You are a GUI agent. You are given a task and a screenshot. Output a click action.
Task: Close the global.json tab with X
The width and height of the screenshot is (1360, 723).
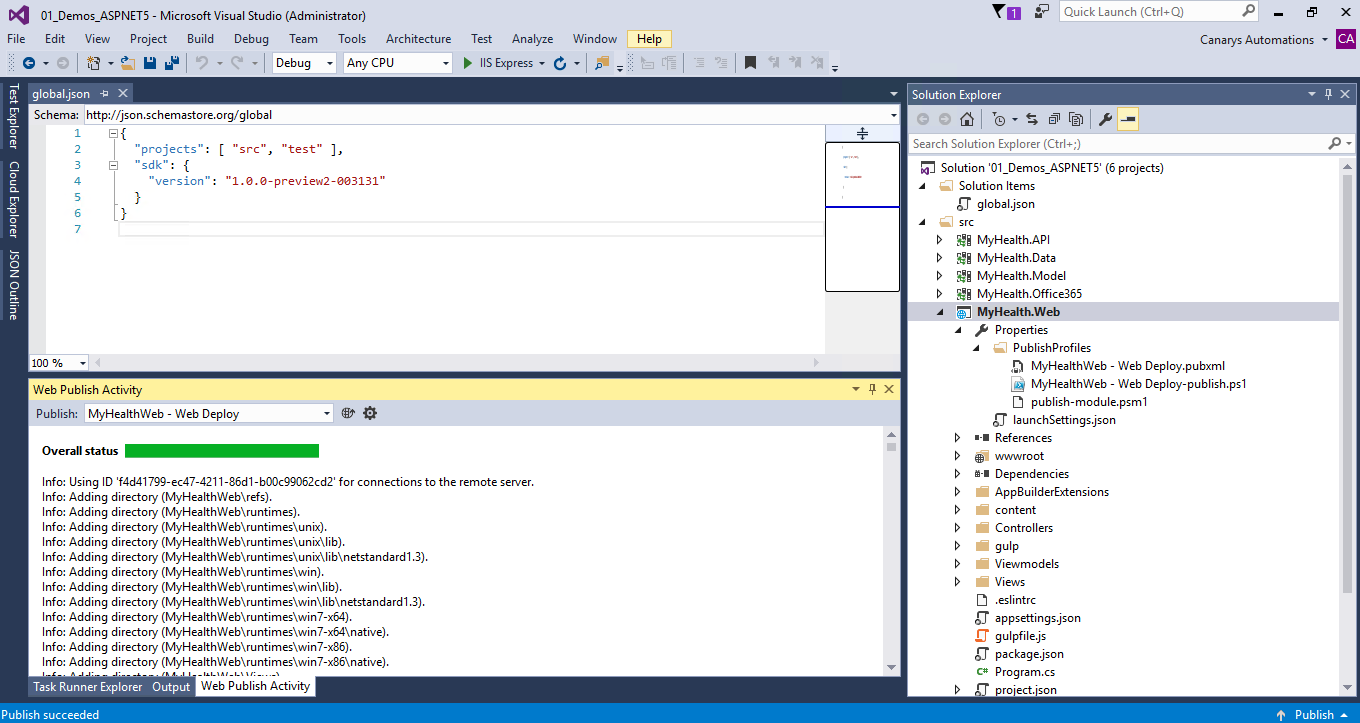point(122,93)
